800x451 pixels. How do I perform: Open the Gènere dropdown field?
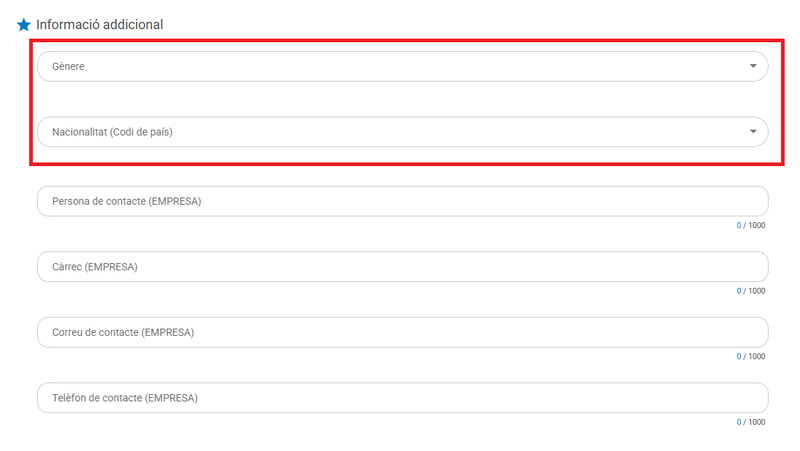tap(400, 66)
